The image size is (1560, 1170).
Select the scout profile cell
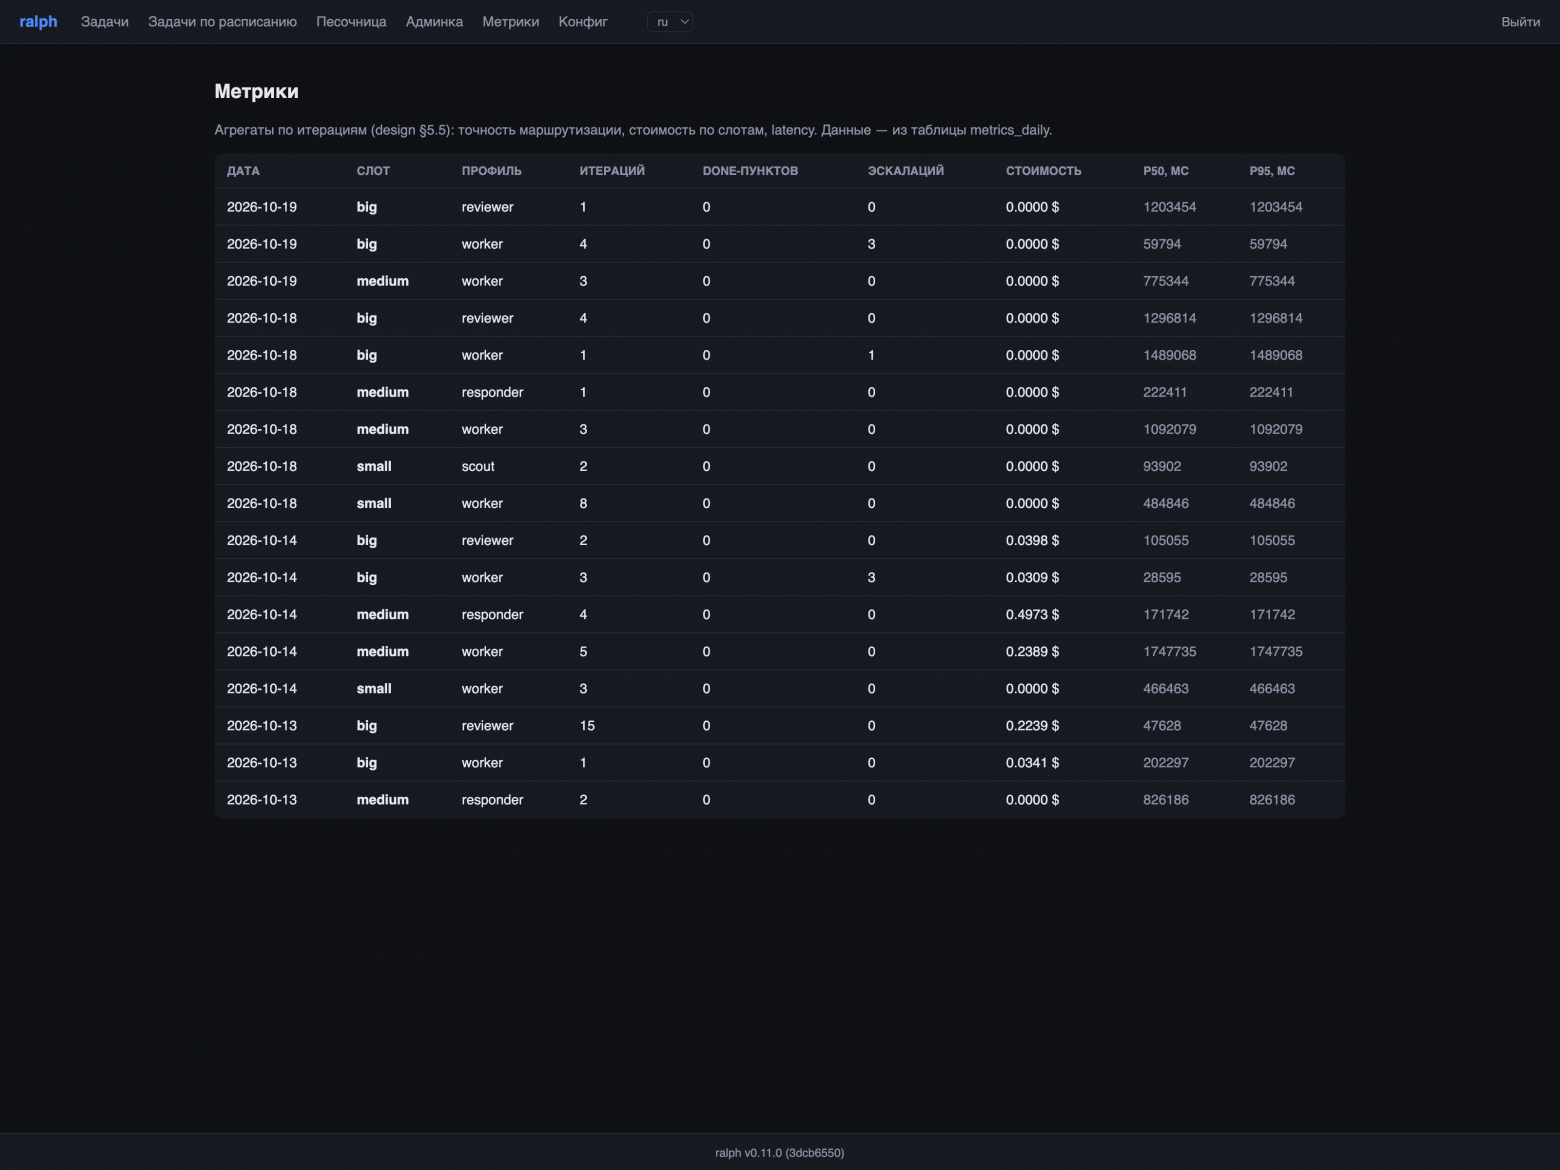pyautogui.click(x=478, y=467)
